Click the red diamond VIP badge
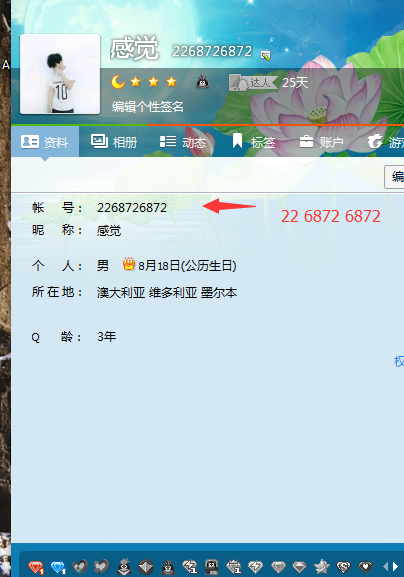Image resolution: width=404 pixels, height=577 pixels. [36, 567]
